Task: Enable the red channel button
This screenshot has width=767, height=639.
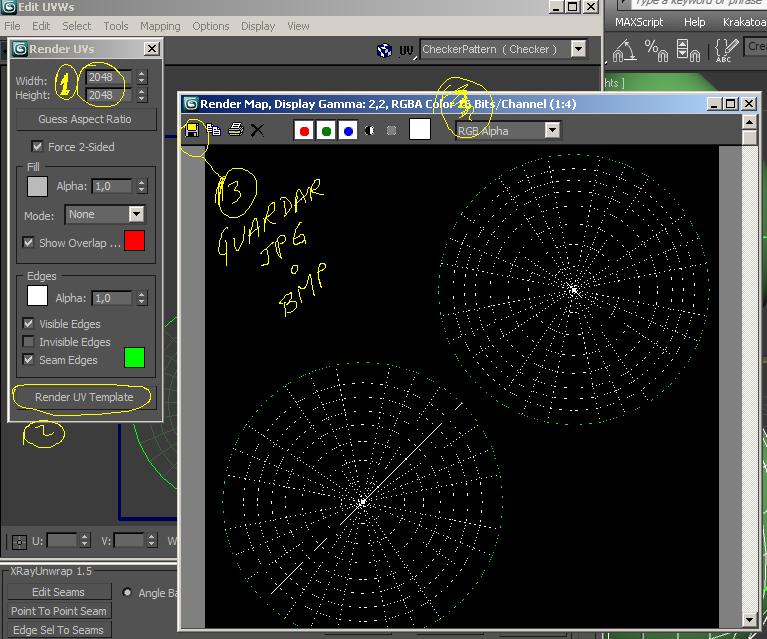Action: (304, 131)
